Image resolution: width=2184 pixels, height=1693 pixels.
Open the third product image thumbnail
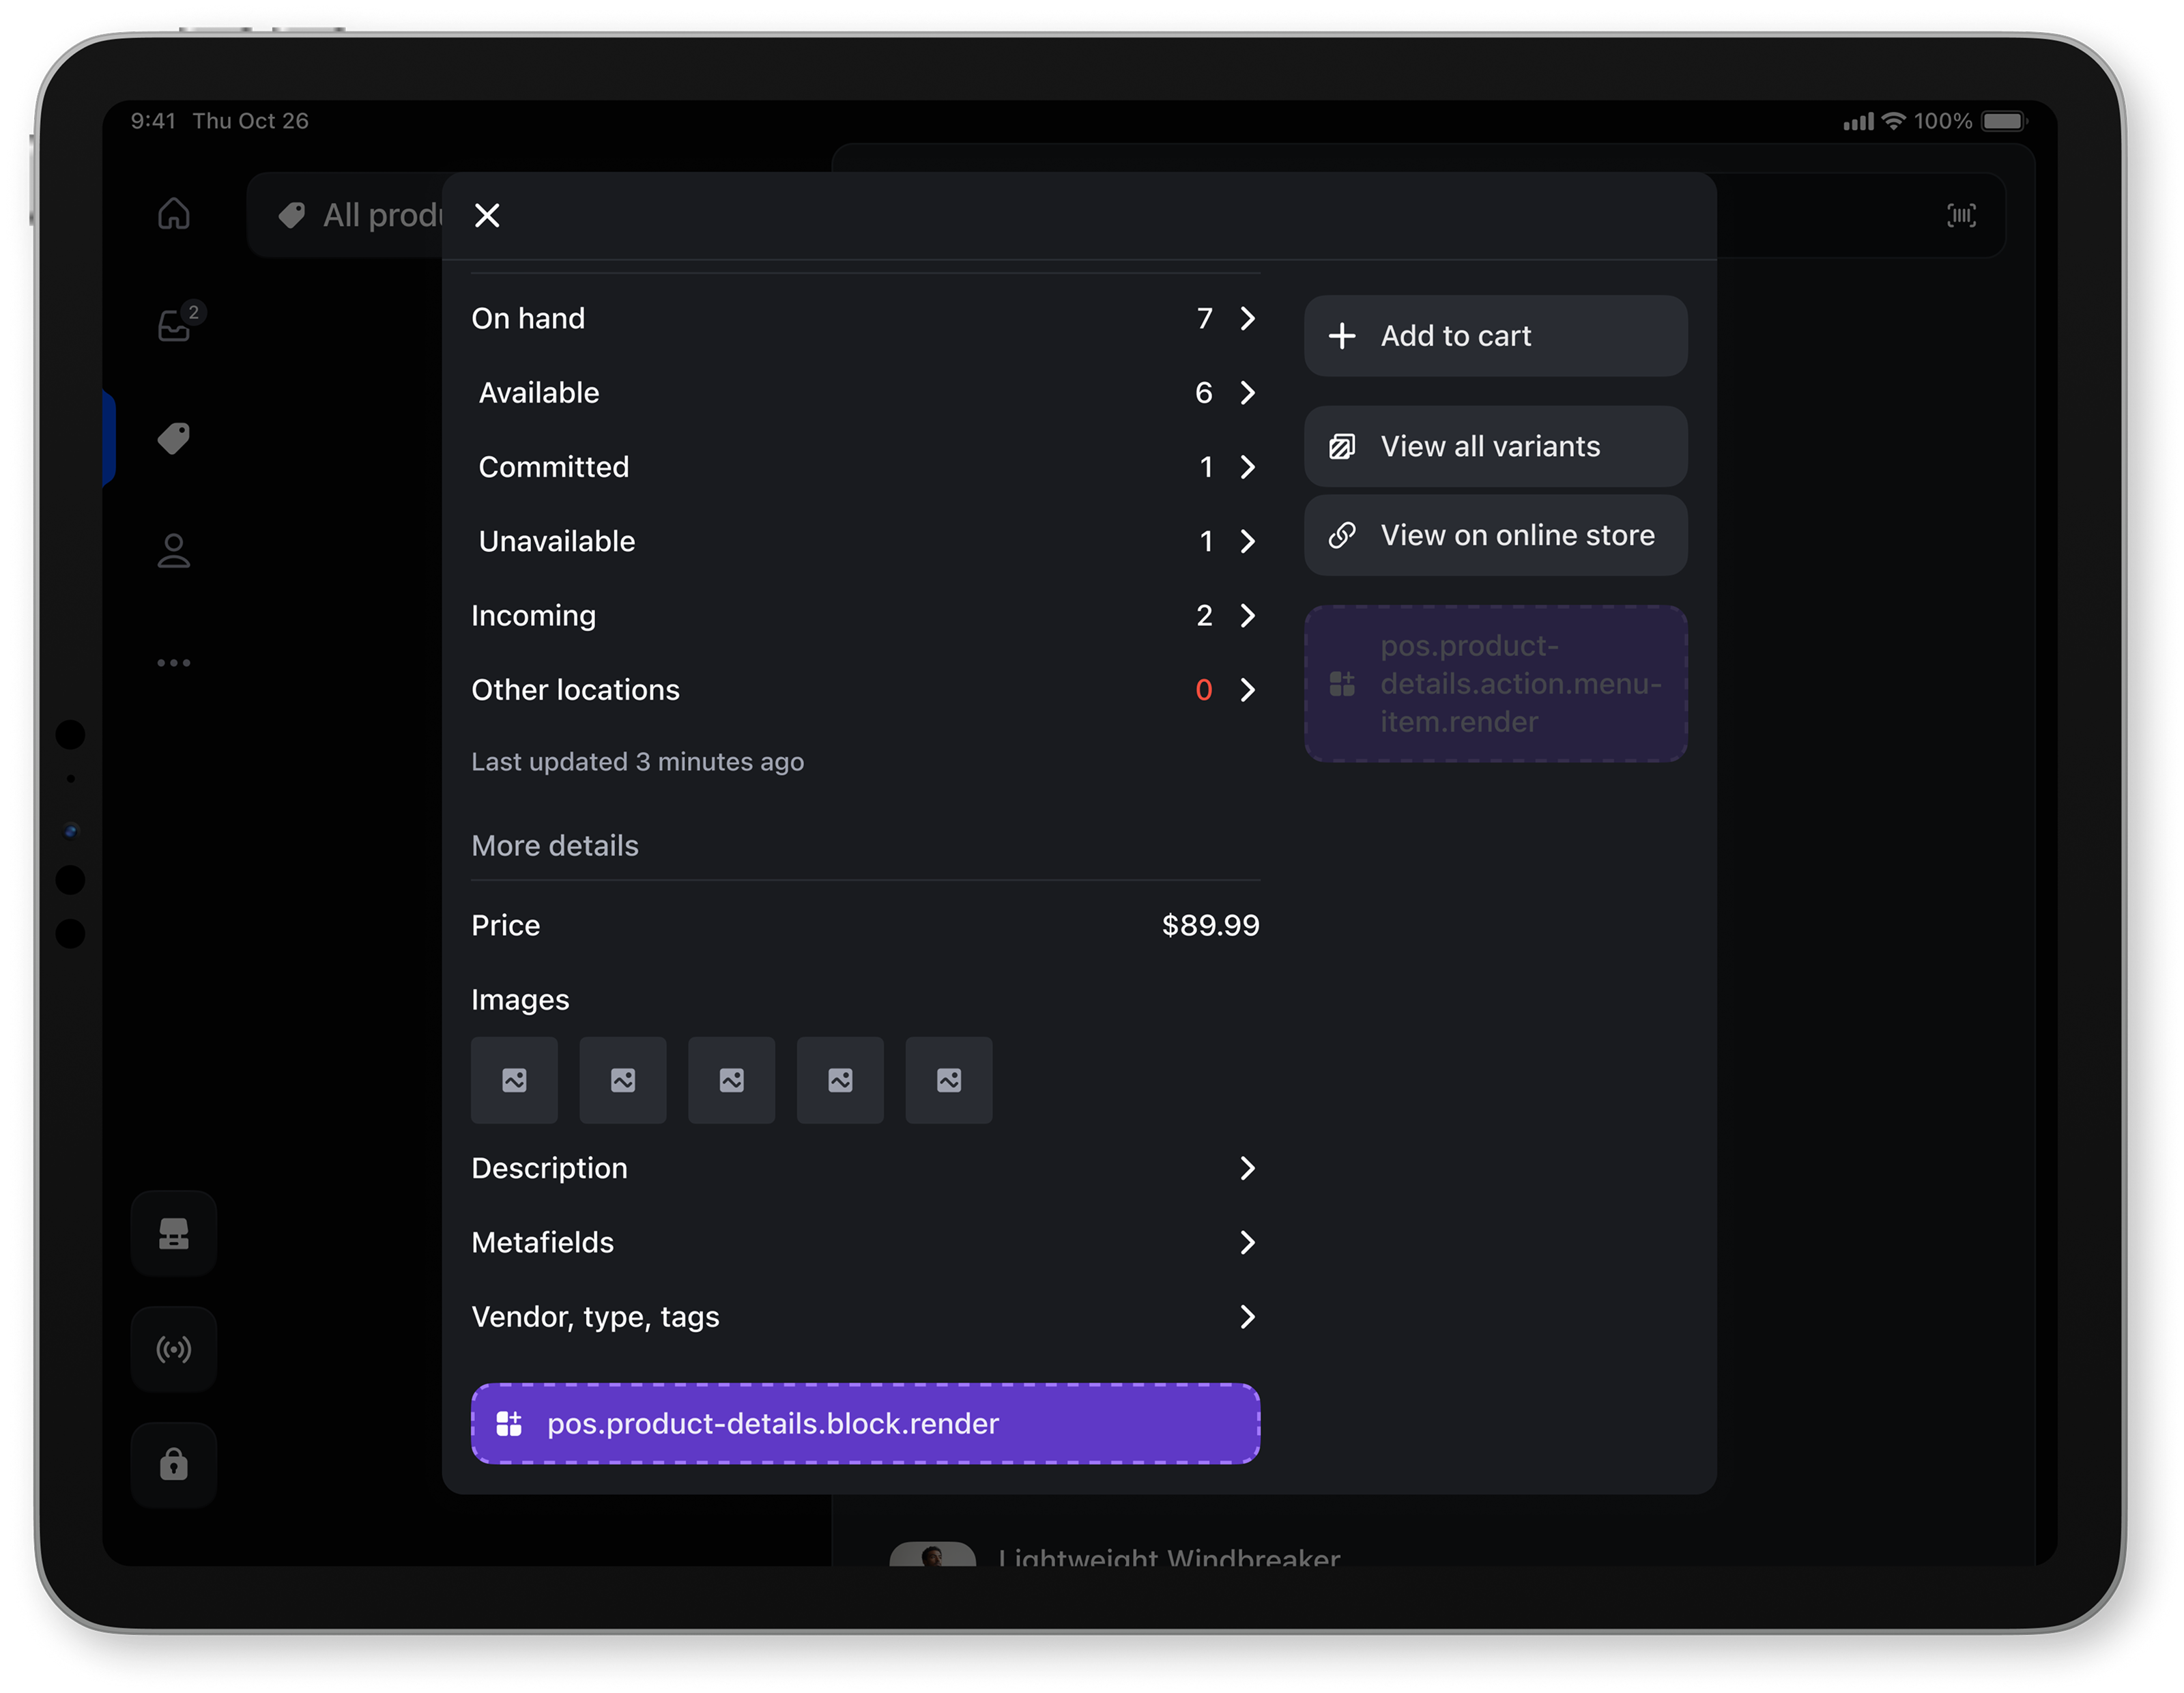coord(731,1080)
